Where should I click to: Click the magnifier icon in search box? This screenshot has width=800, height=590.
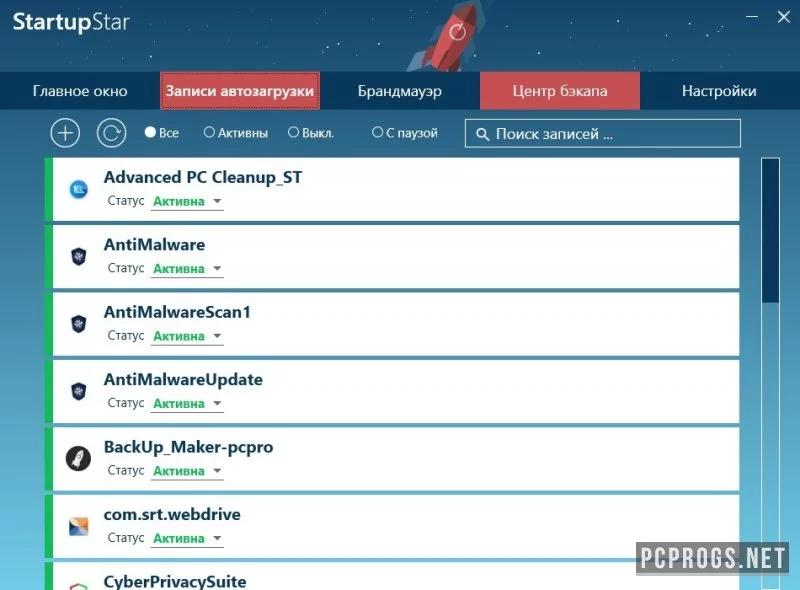(482, 134)
